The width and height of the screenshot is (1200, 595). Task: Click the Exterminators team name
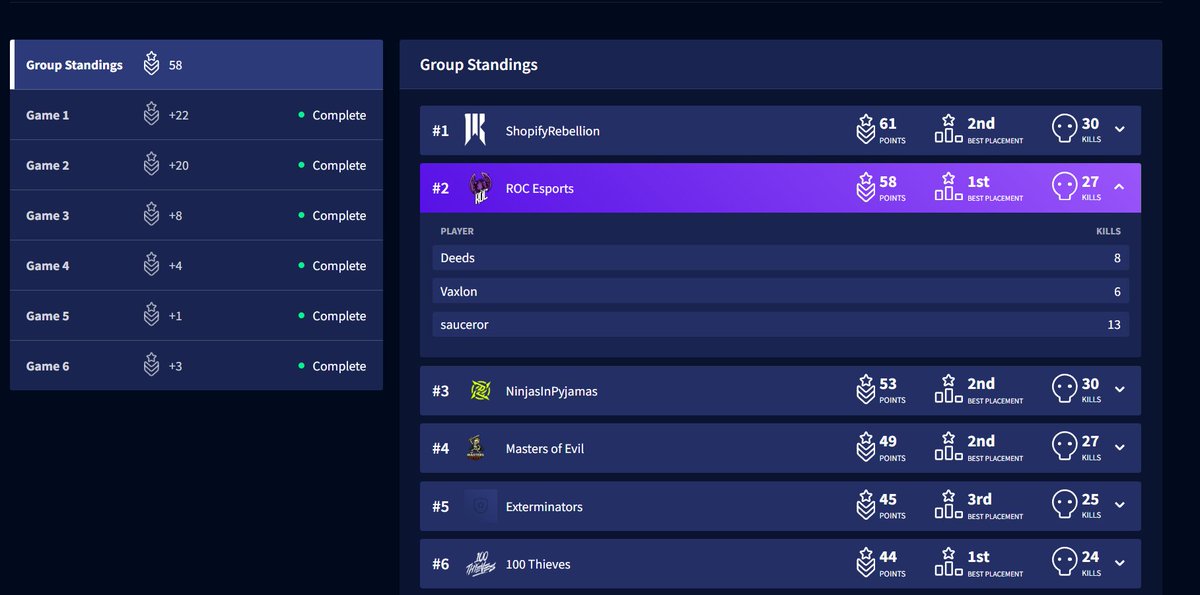(544, 507)
